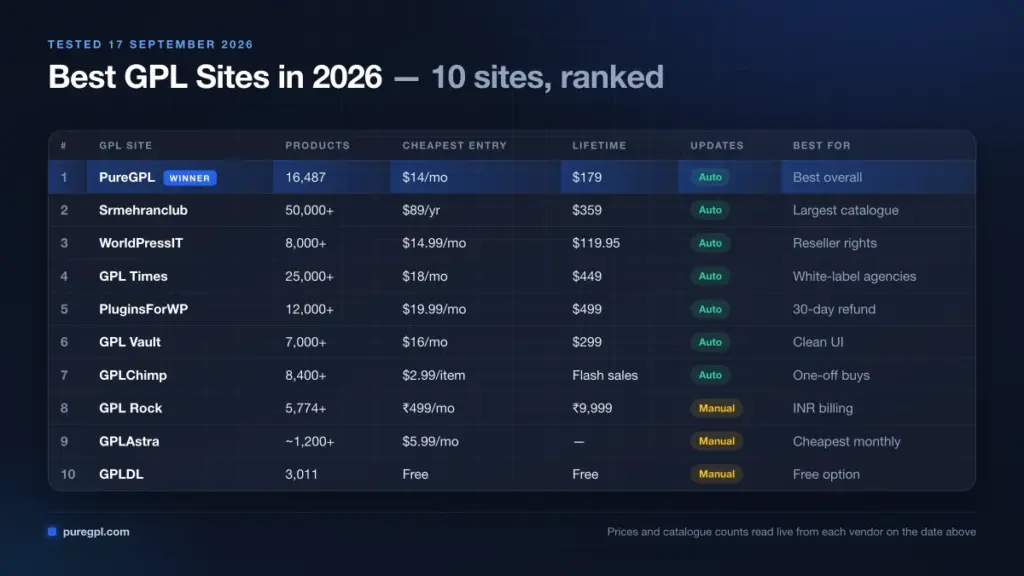Click the $449 lifetime price

point(587,276)
